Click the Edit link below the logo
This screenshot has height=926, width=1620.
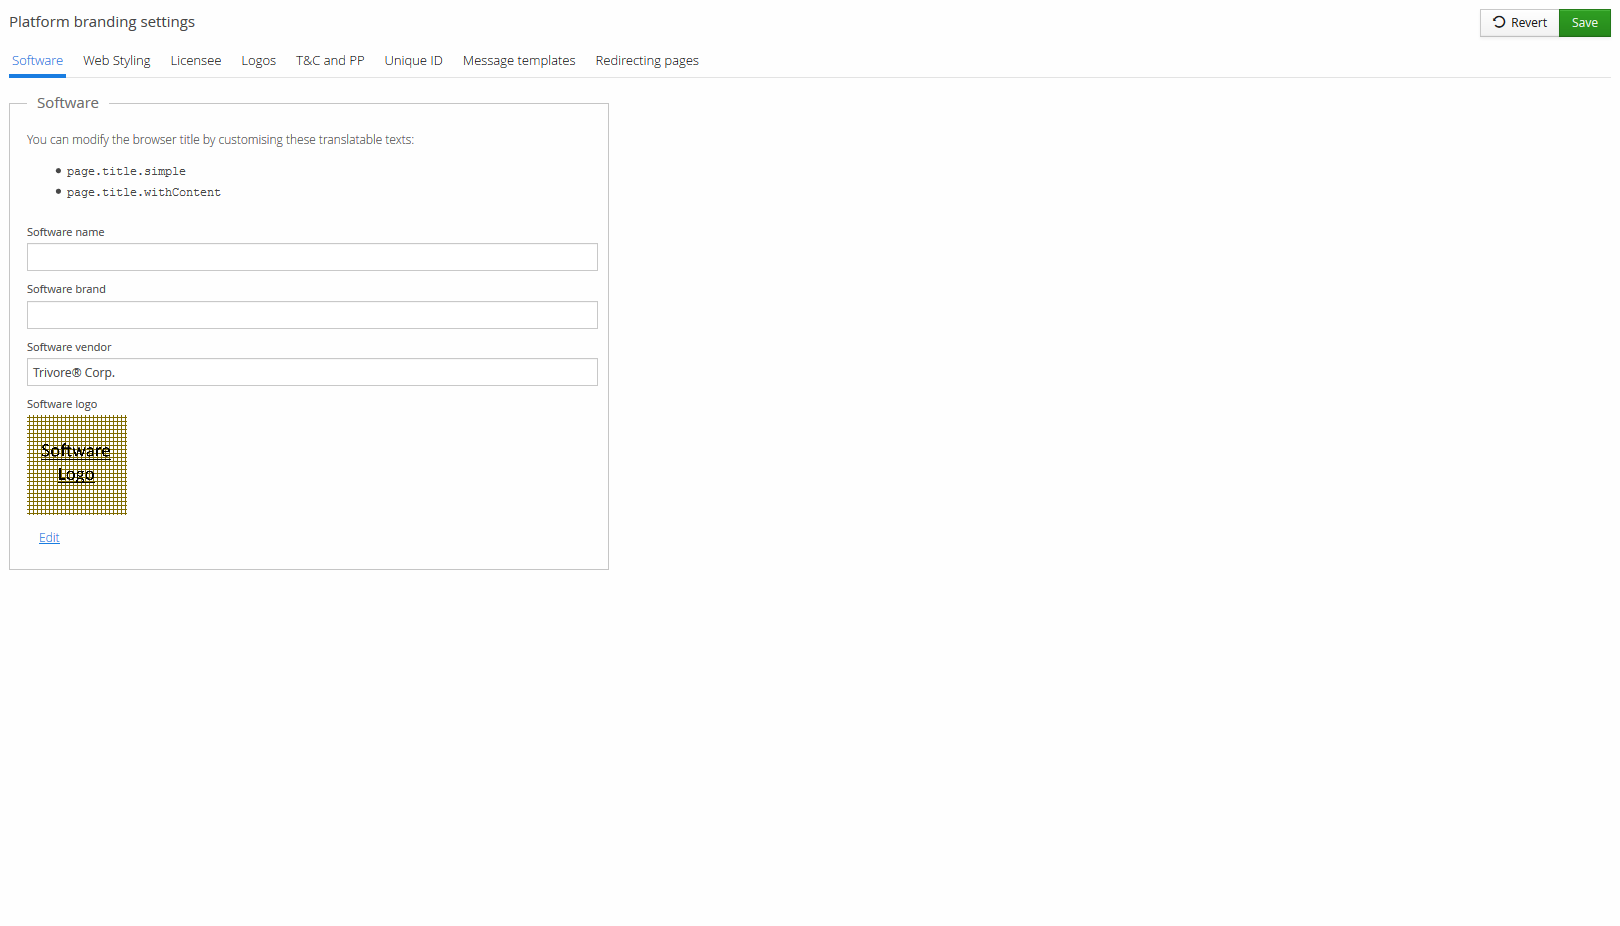pyautogui.click(x=49, y=538)
